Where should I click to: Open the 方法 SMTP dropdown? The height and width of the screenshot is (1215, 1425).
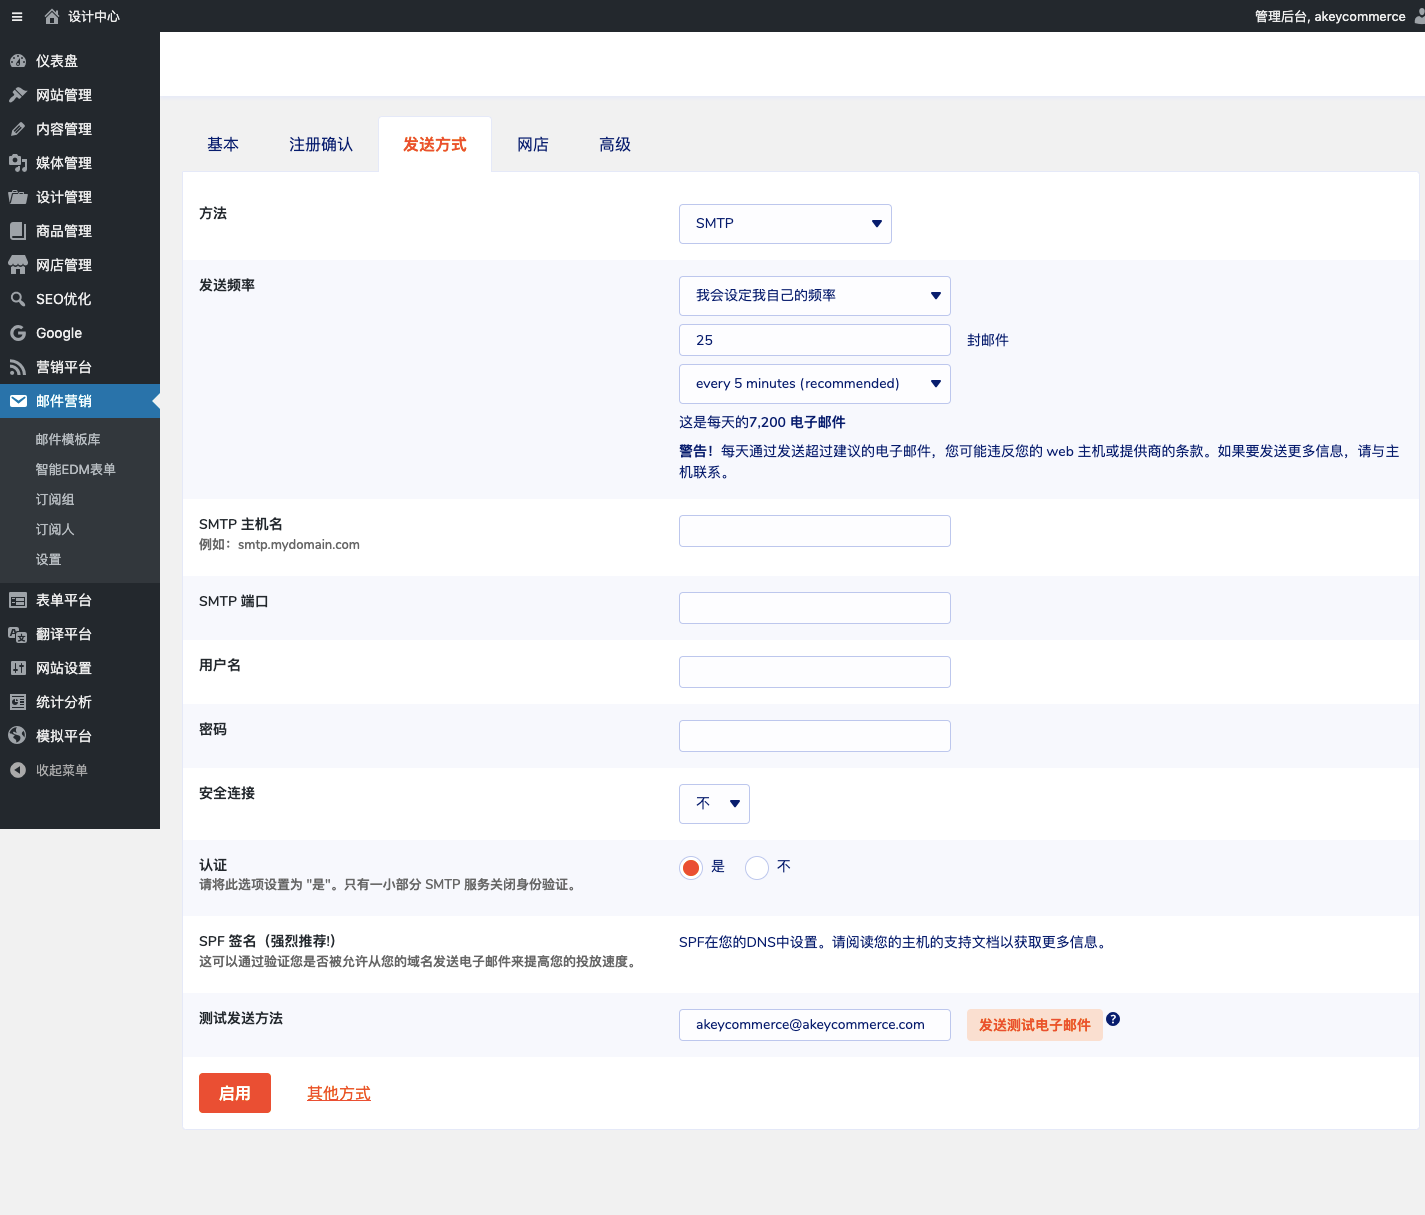pyautogui.click(x=785, y=224)
